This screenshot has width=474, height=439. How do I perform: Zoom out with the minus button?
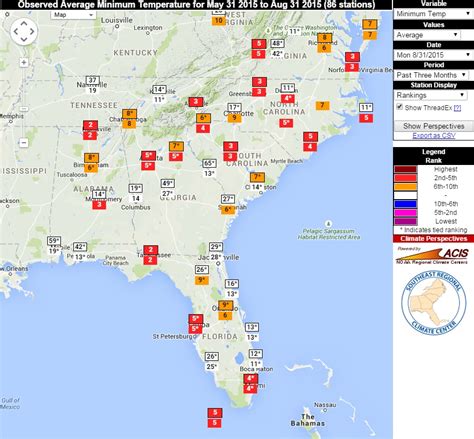[x=24, y=143]
